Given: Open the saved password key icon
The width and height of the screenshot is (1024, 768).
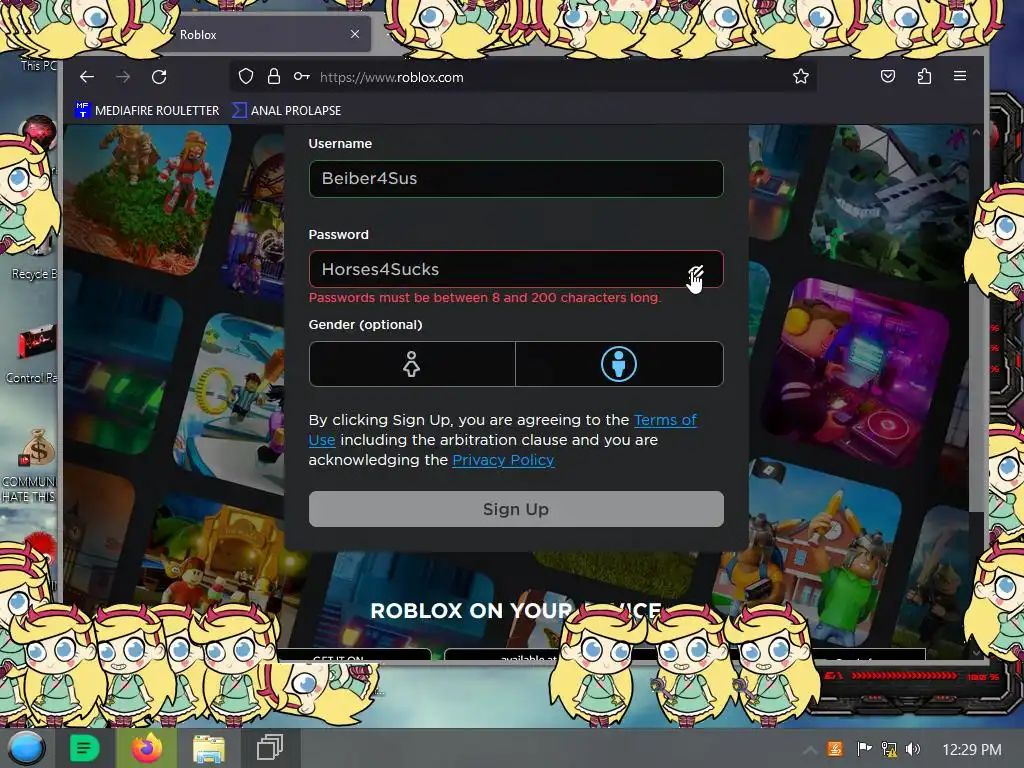Looking at the screenshot, I should click(x=301, y=76).
